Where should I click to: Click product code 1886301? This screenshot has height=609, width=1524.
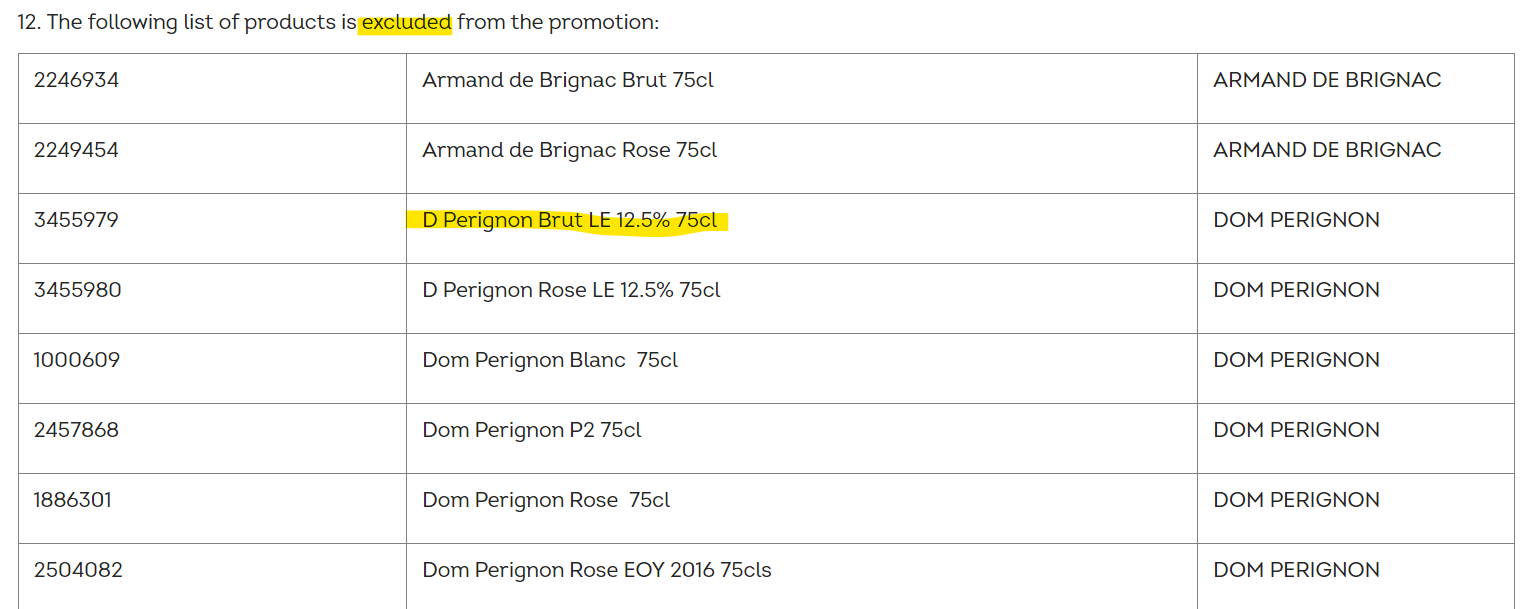click(x=73, y=500)
